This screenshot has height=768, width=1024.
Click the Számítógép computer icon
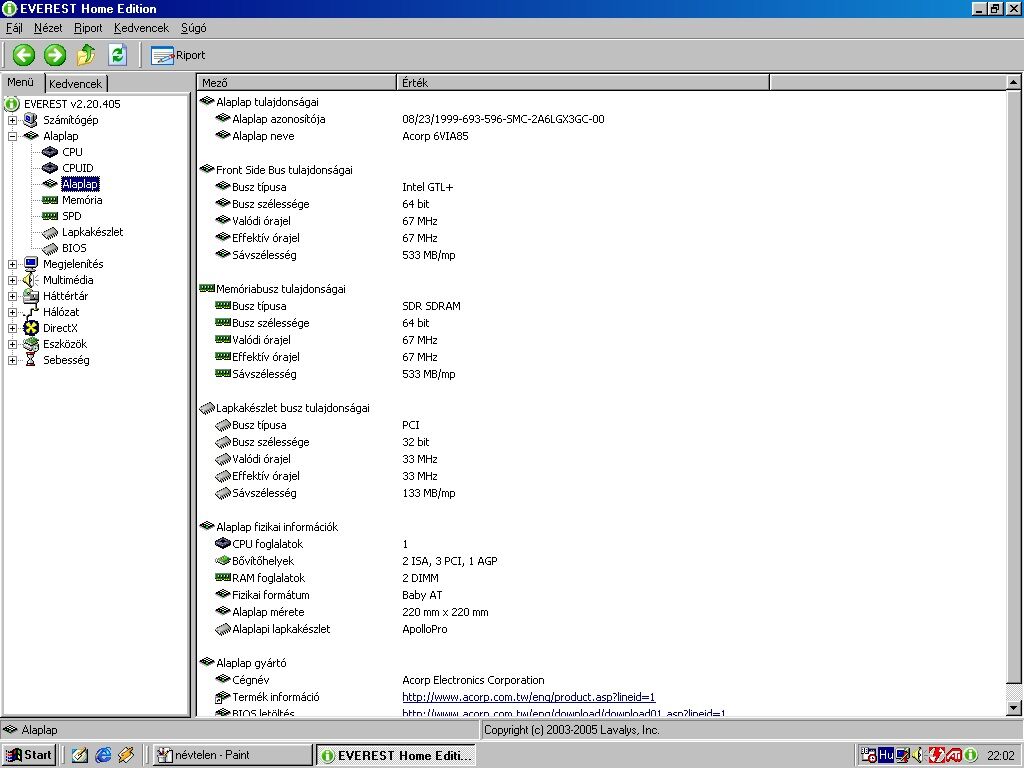point(31,120)
